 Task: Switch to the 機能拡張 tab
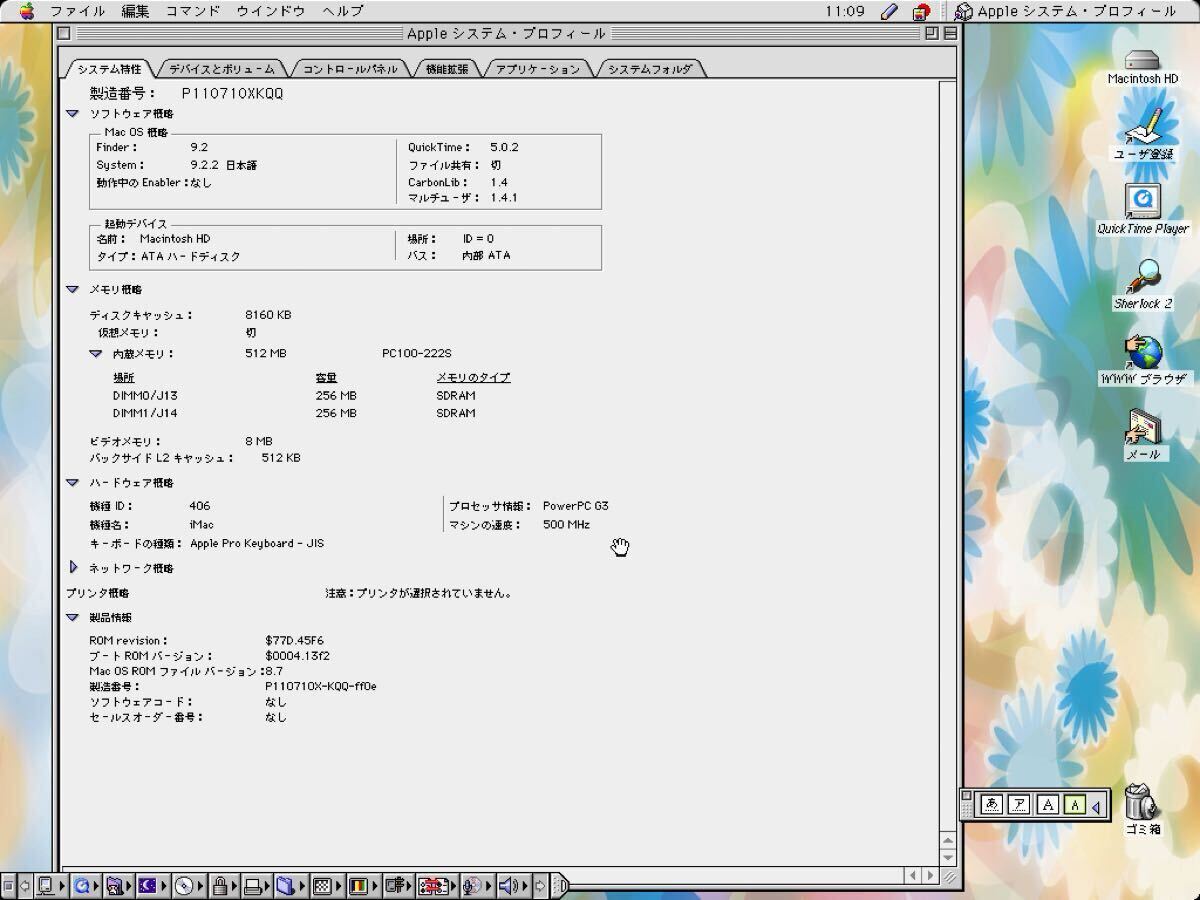click(447, 69)
